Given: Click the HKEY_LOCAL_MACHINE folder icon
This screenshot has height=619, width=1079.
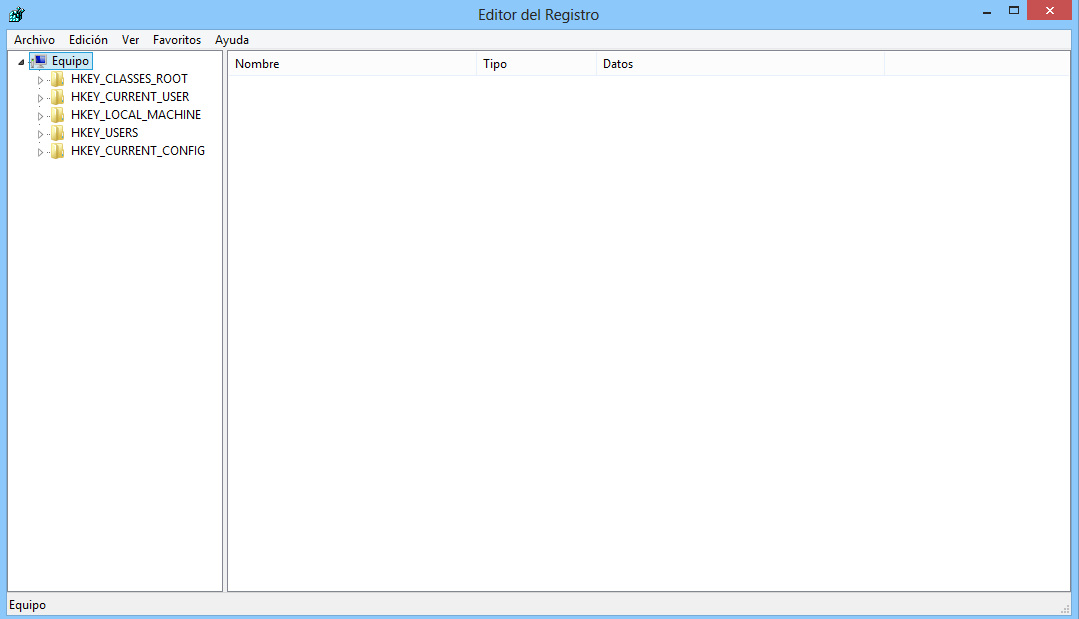Looking at the screenshot, I should point(58,115).
